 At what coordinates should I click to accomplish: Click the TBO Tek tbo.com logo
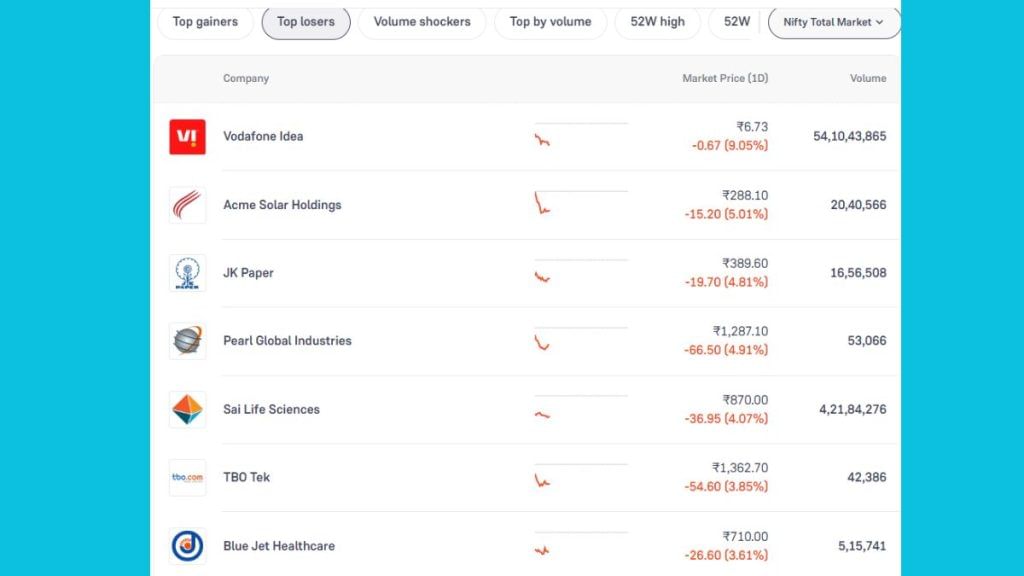click(187, 477)
